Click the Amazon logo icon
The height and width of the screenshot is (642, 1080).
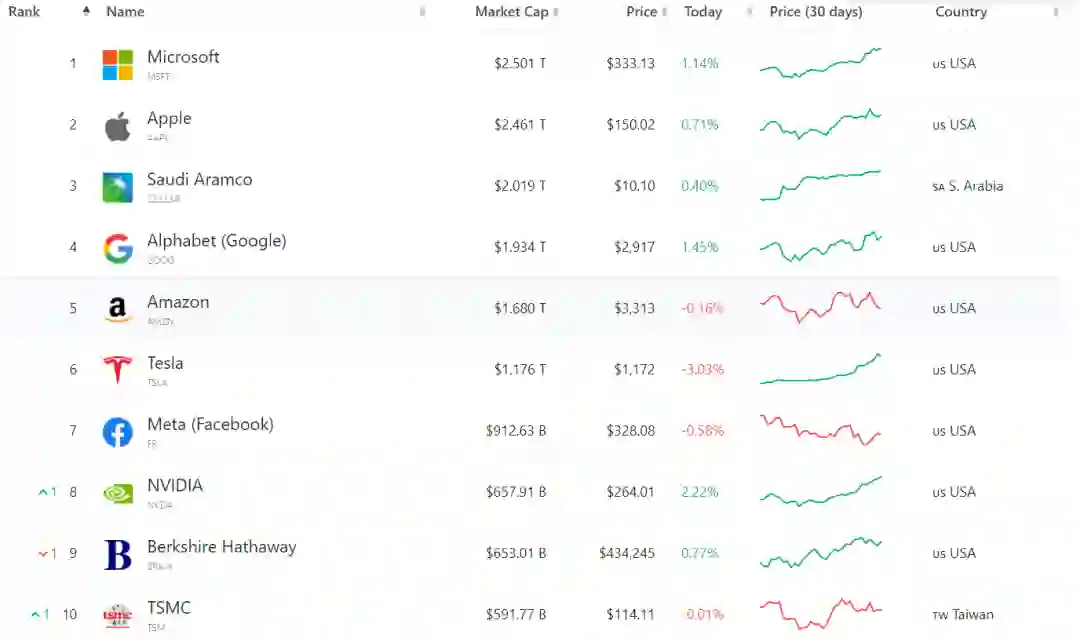tap(118, 310)
